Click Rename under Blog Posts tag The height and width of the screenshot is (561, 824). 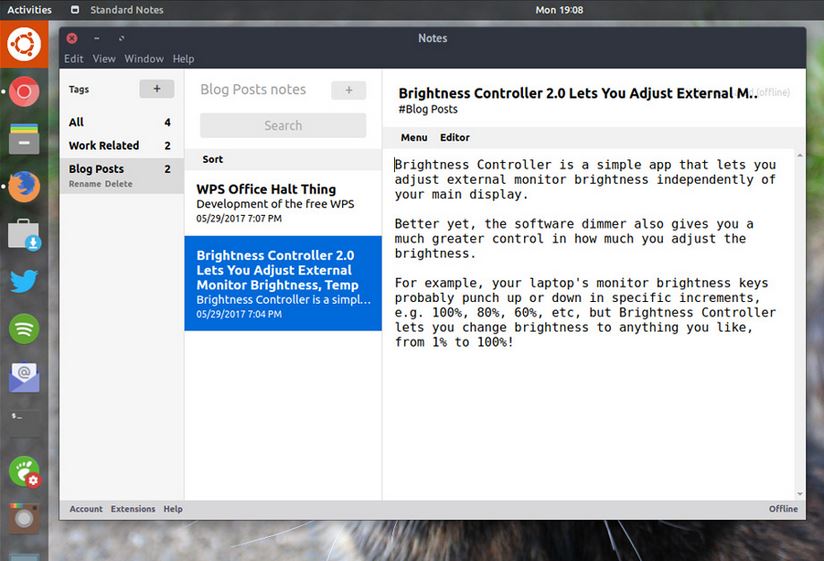point(84,184)
